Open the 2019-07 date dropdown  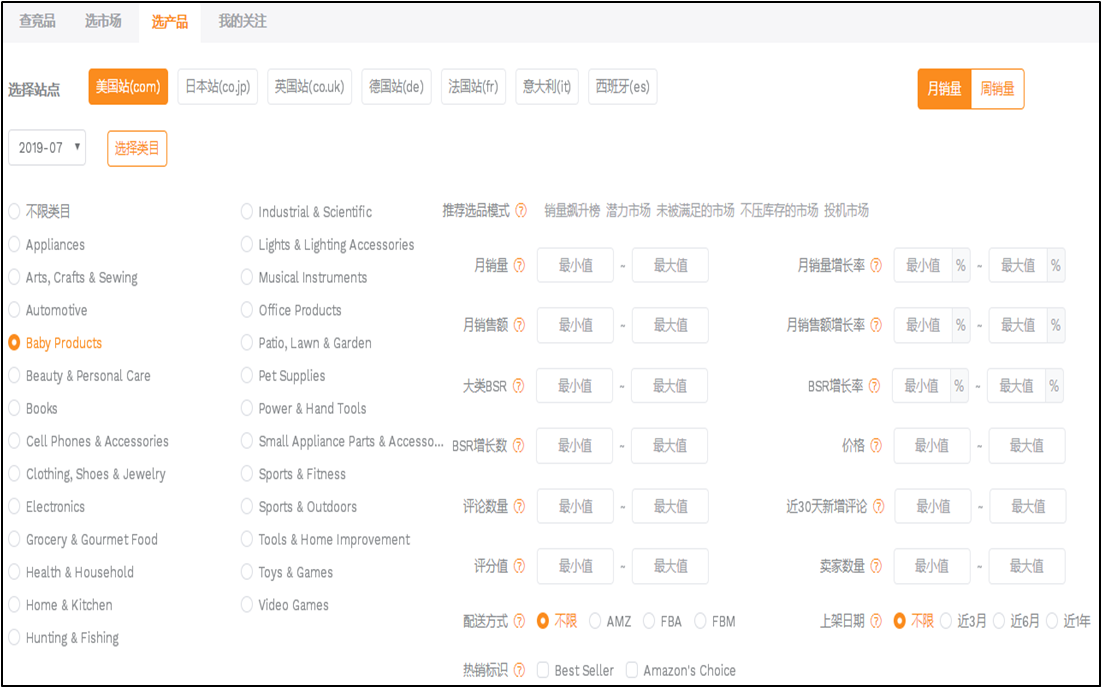(x=47, y=147)
